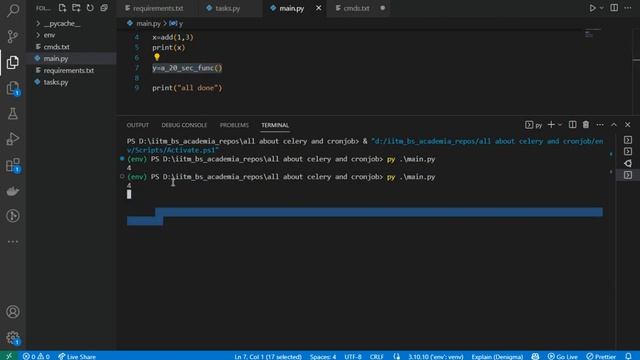Click Go Live status button

click(x=563, y=356)
